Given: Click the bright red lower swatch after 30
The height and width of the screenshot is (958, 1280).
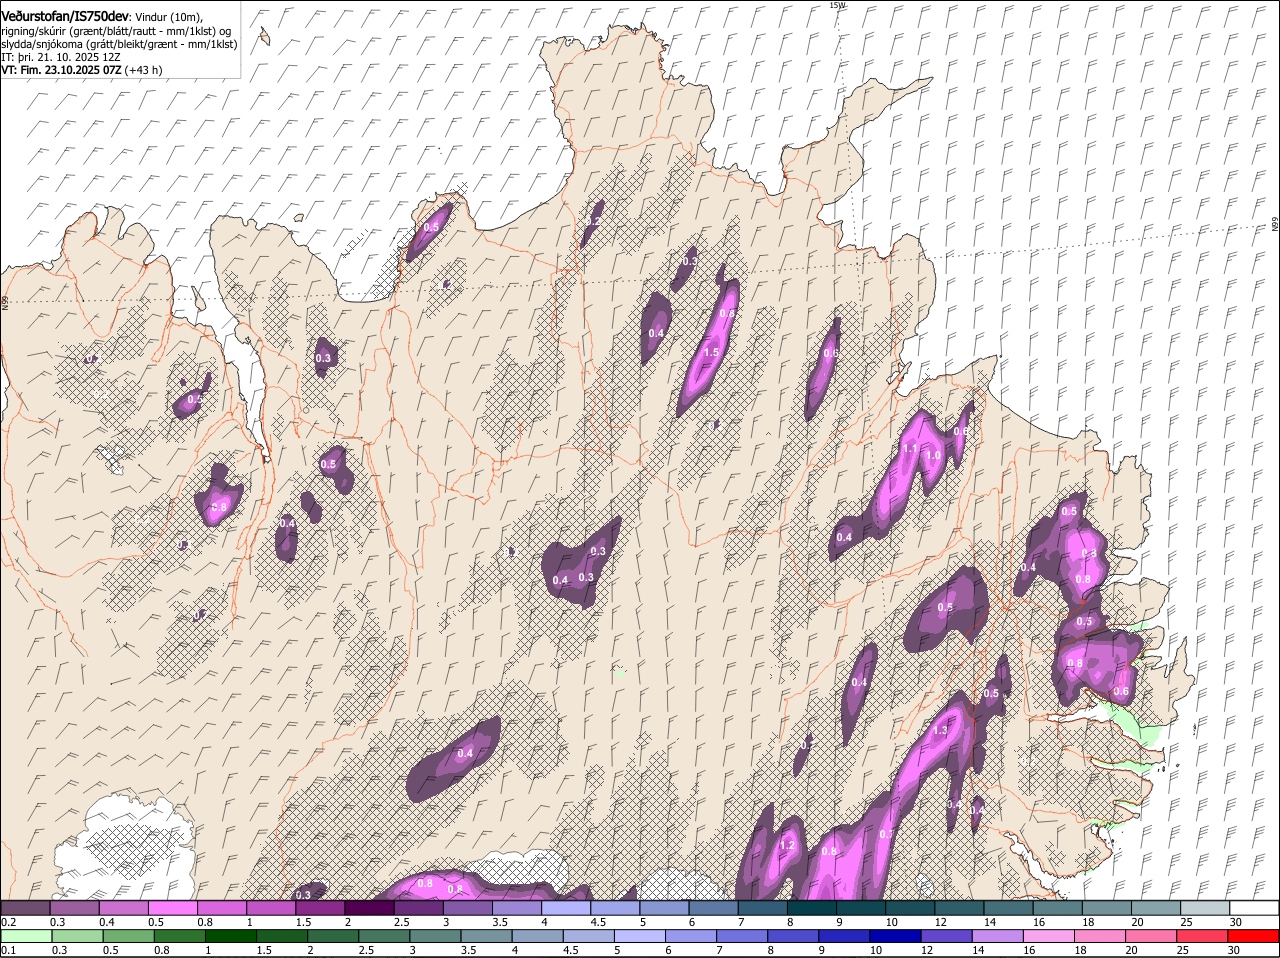Looking at the screenshot, I should coord(1252,936).
